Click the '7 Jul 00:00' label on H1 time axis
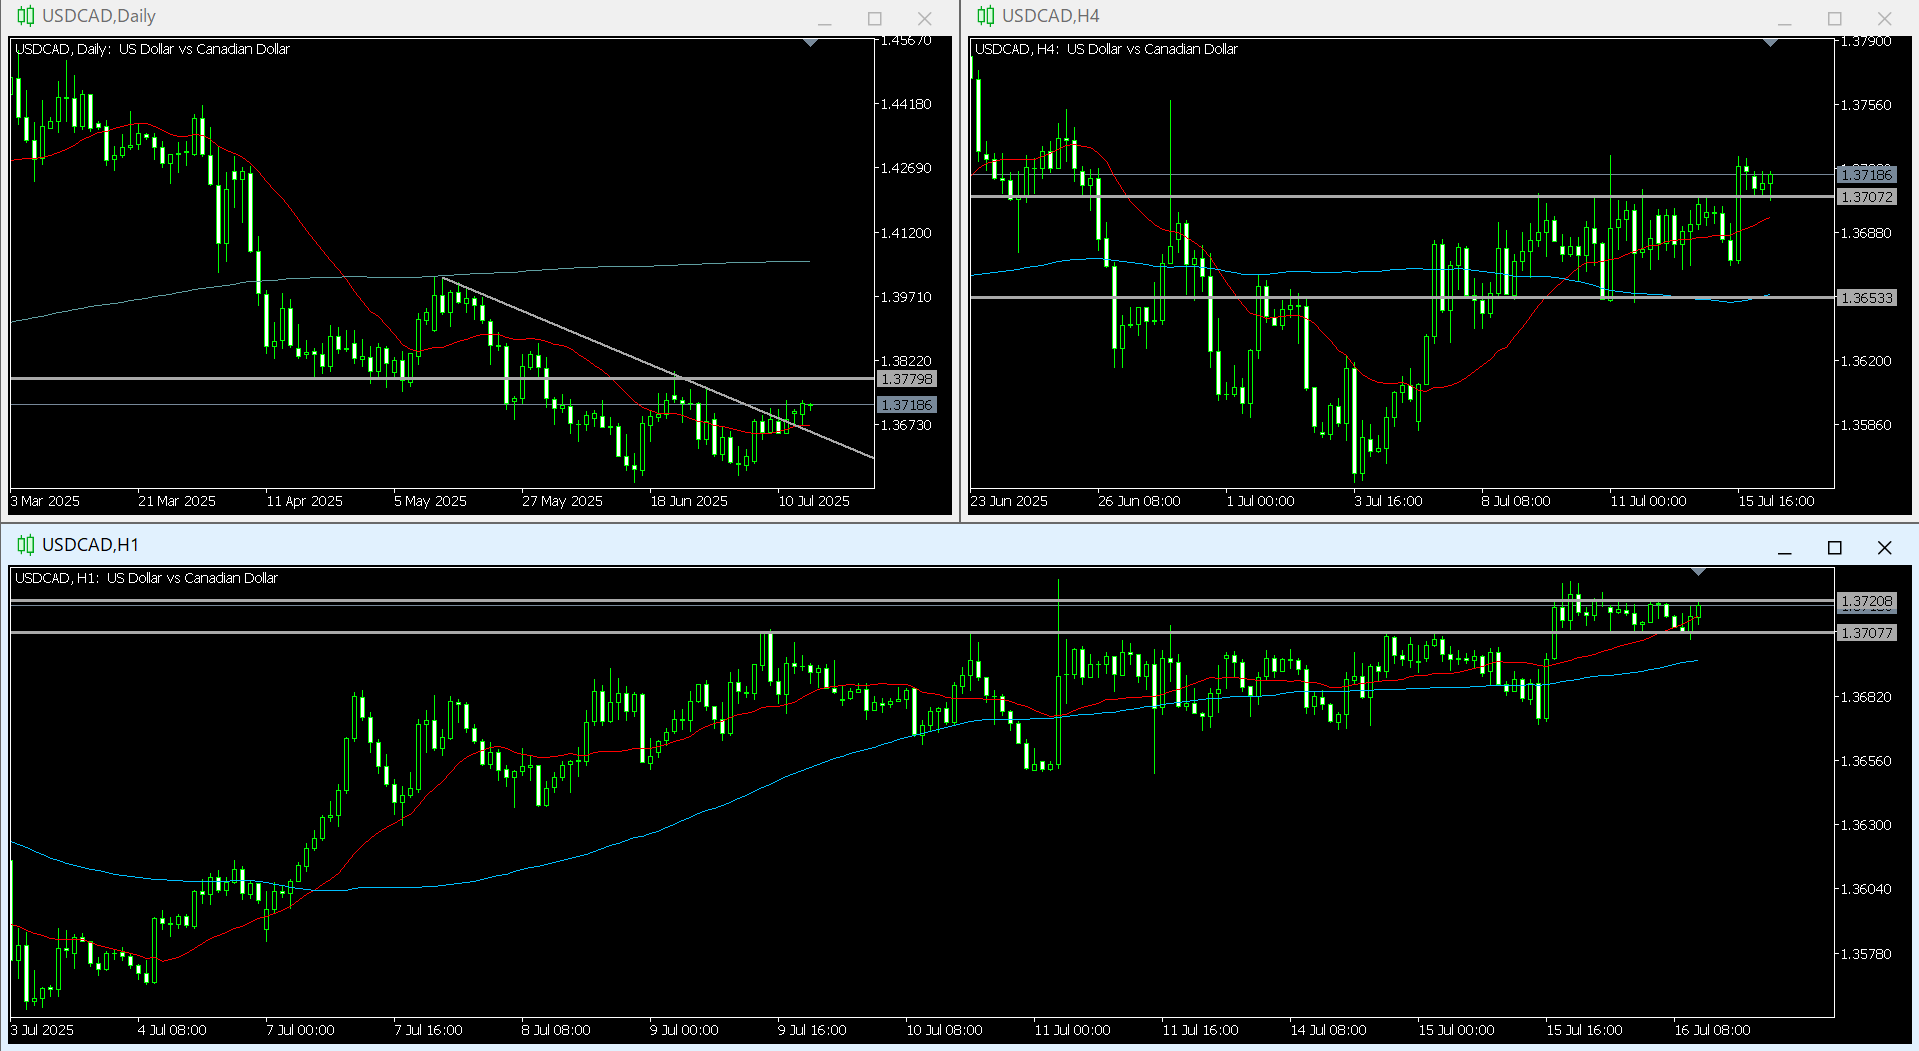 click(x=300, y=1030)
